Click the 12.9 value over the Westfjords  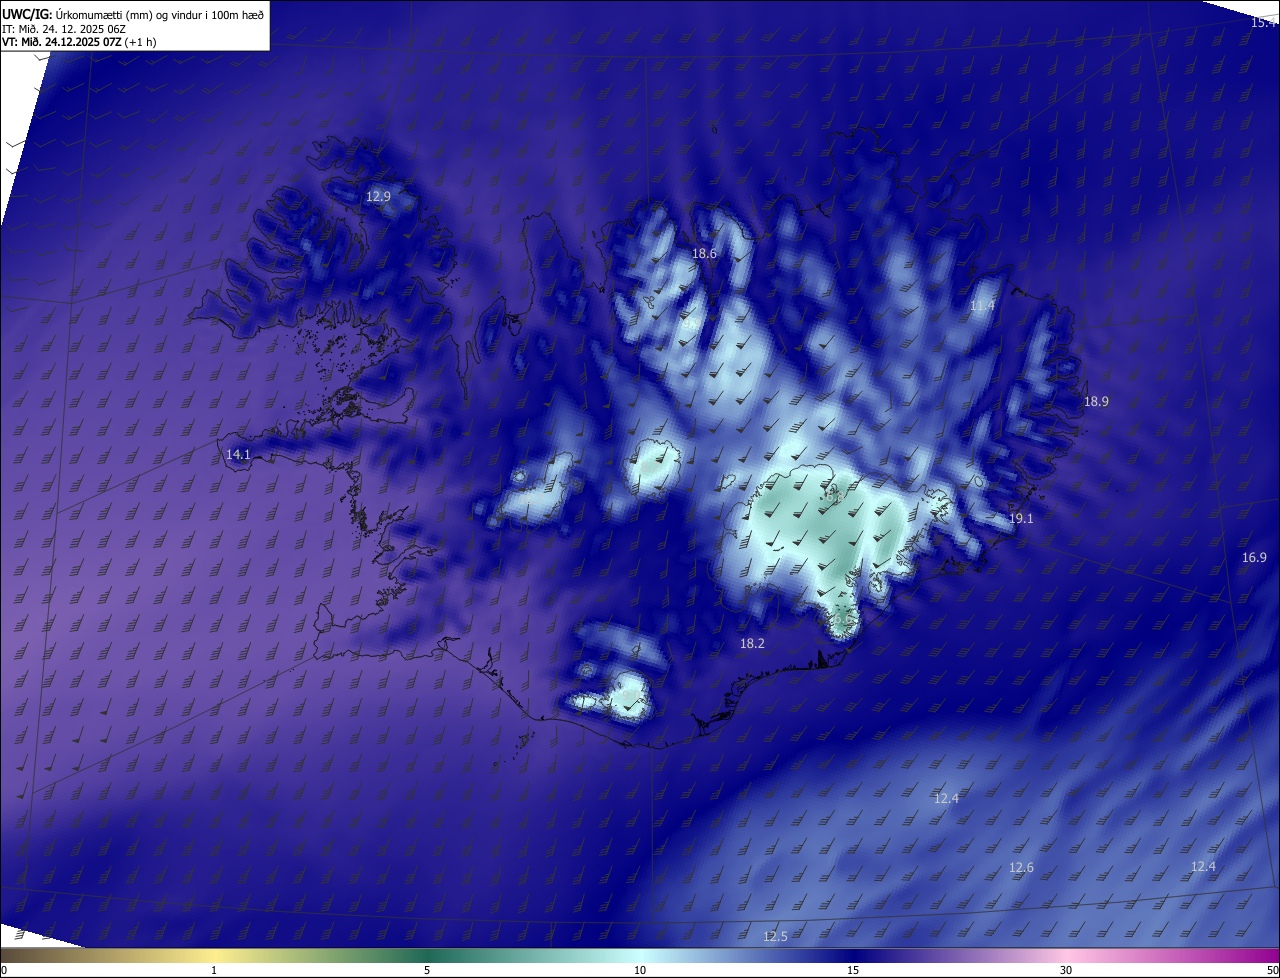(378, 196)
